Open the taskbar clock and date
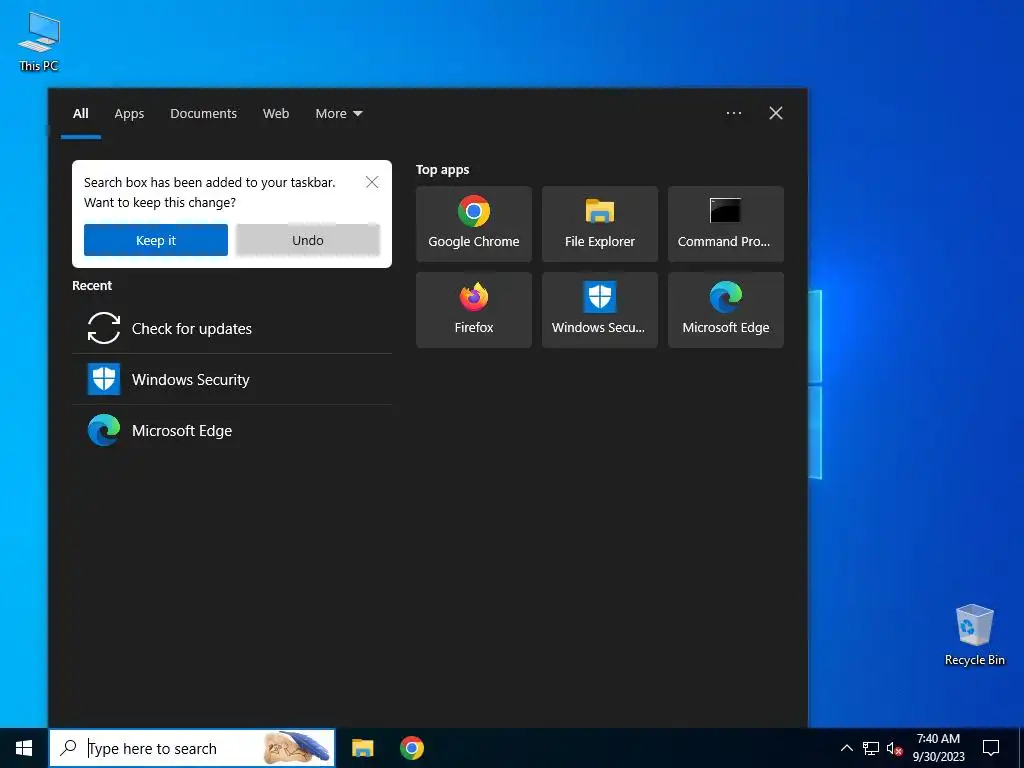Image resolution: width=1024 pixels, height=768 pixels. (x=938, y=748)
